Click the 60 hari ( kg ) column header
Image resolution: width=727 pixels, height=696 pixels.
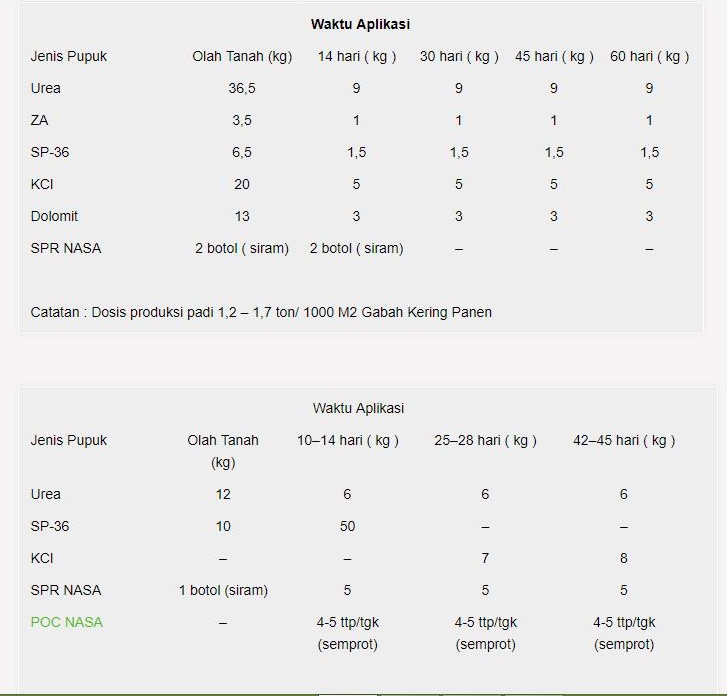(x=649, y=56)
